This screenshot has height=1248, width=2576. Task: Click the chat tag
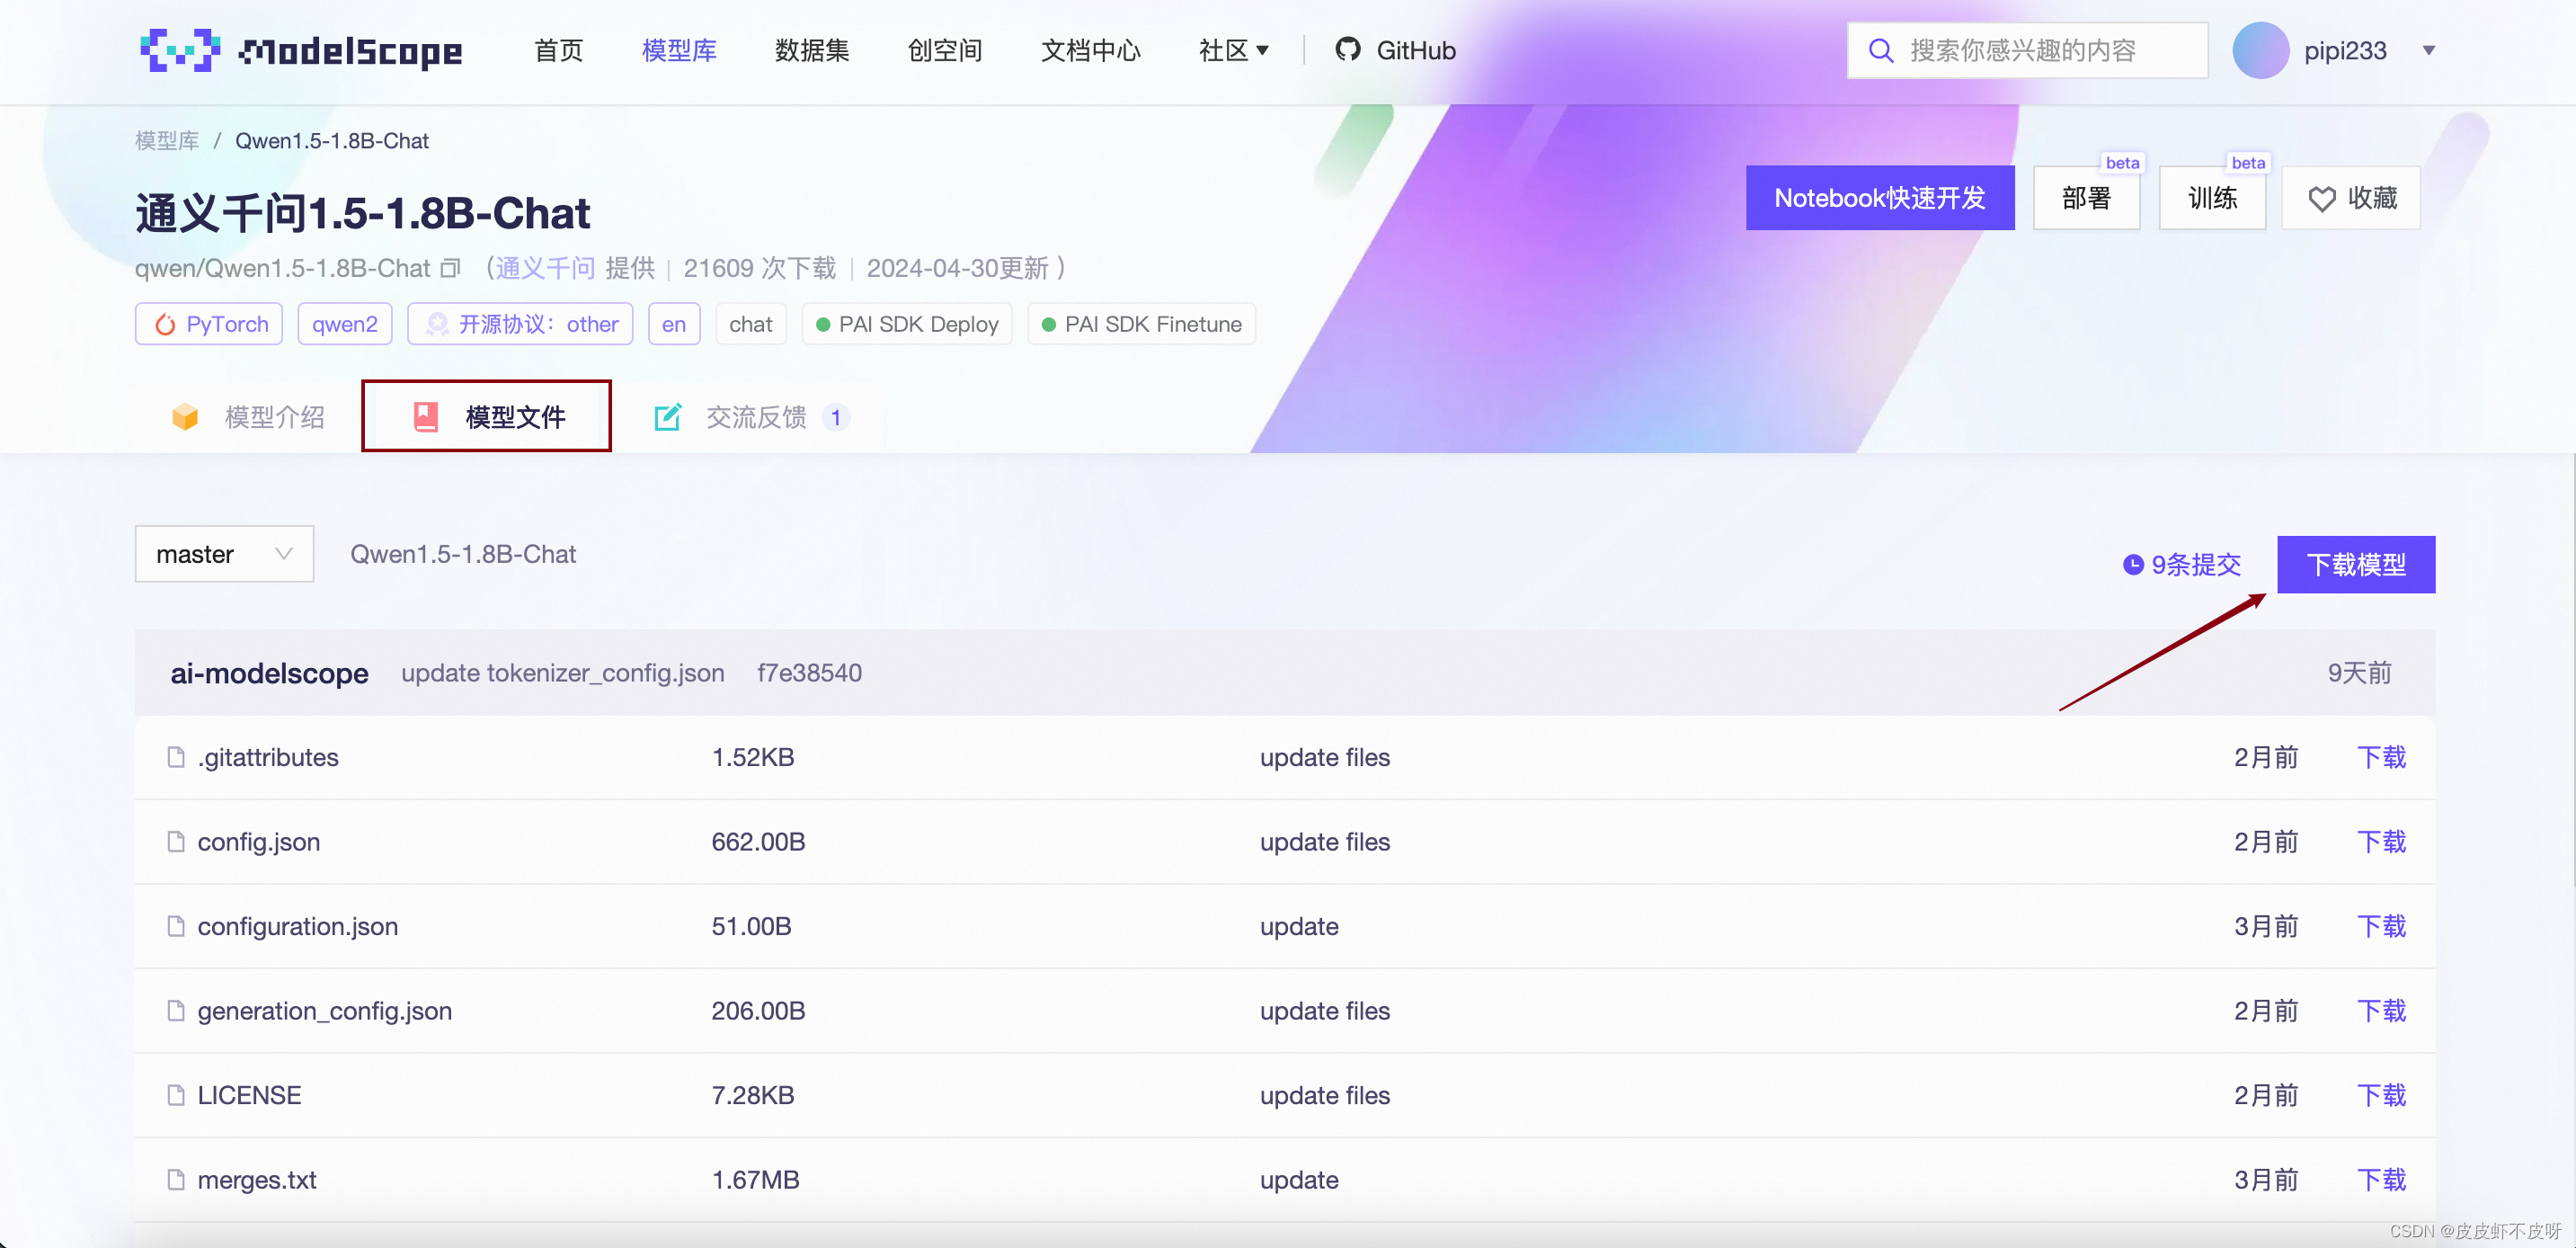pyautogui.click(x=750, y=324)
